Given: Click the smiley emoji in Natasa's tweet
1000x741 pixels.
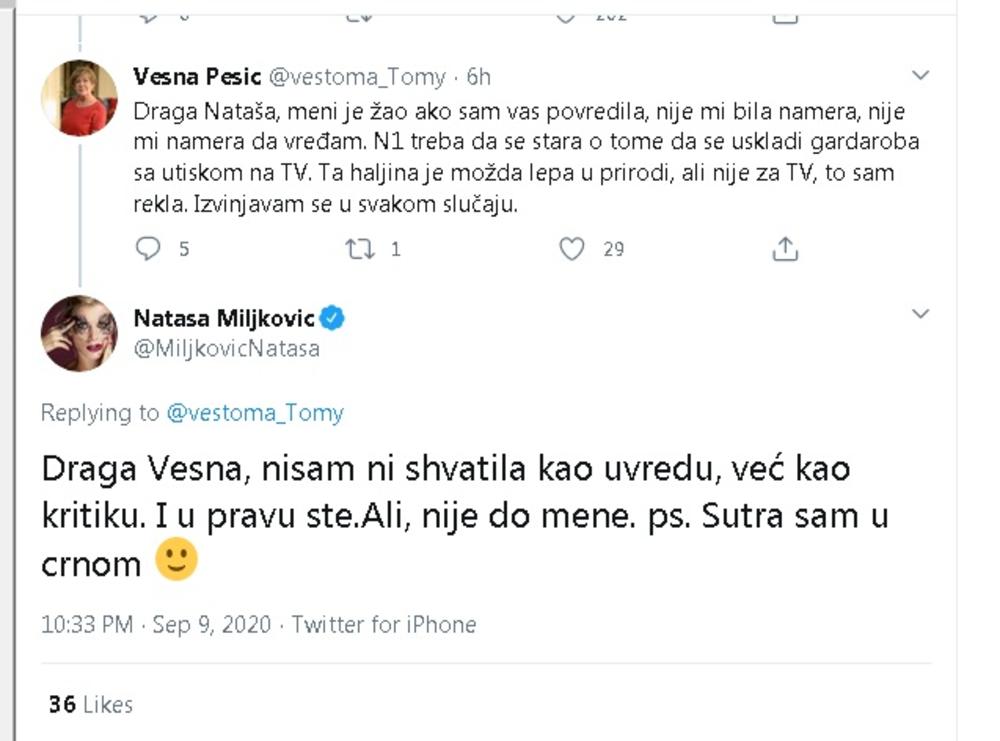Looking at the screenshot, I should (177, 562).
